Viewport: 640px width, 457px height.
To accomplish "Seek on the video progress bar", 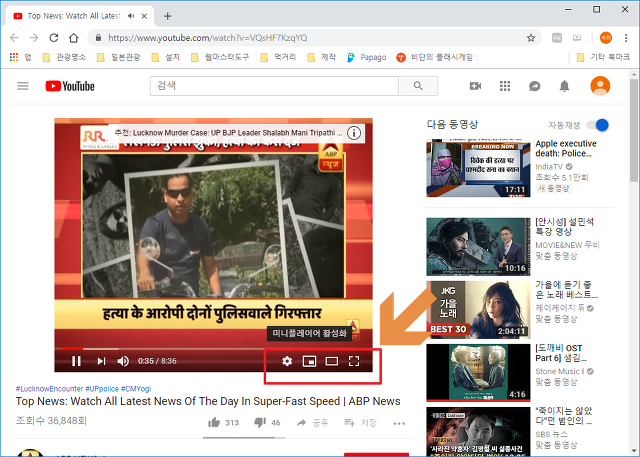I will click(x=213, y=349).
